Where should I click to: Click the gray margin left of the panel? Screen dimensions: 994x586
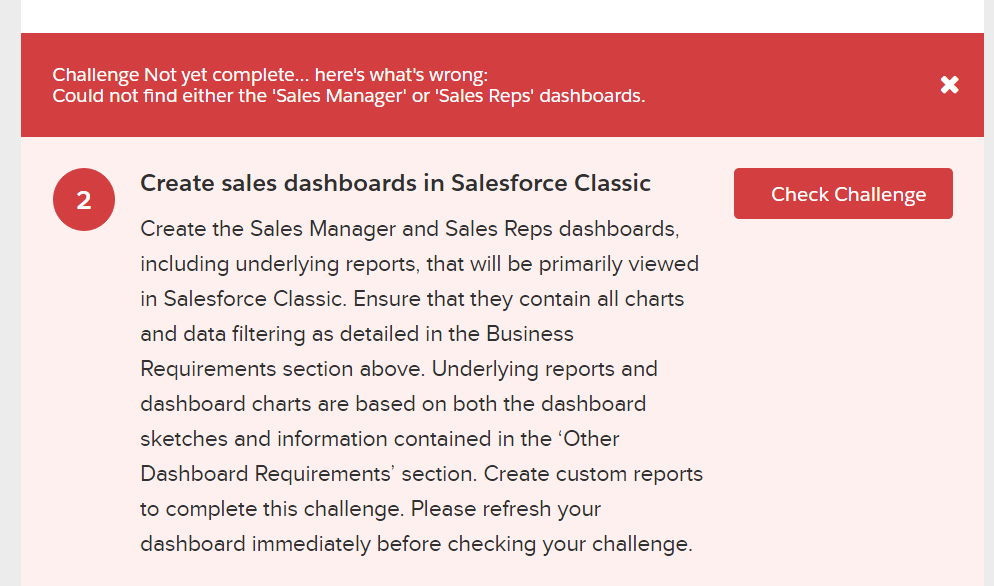[10, 300]
